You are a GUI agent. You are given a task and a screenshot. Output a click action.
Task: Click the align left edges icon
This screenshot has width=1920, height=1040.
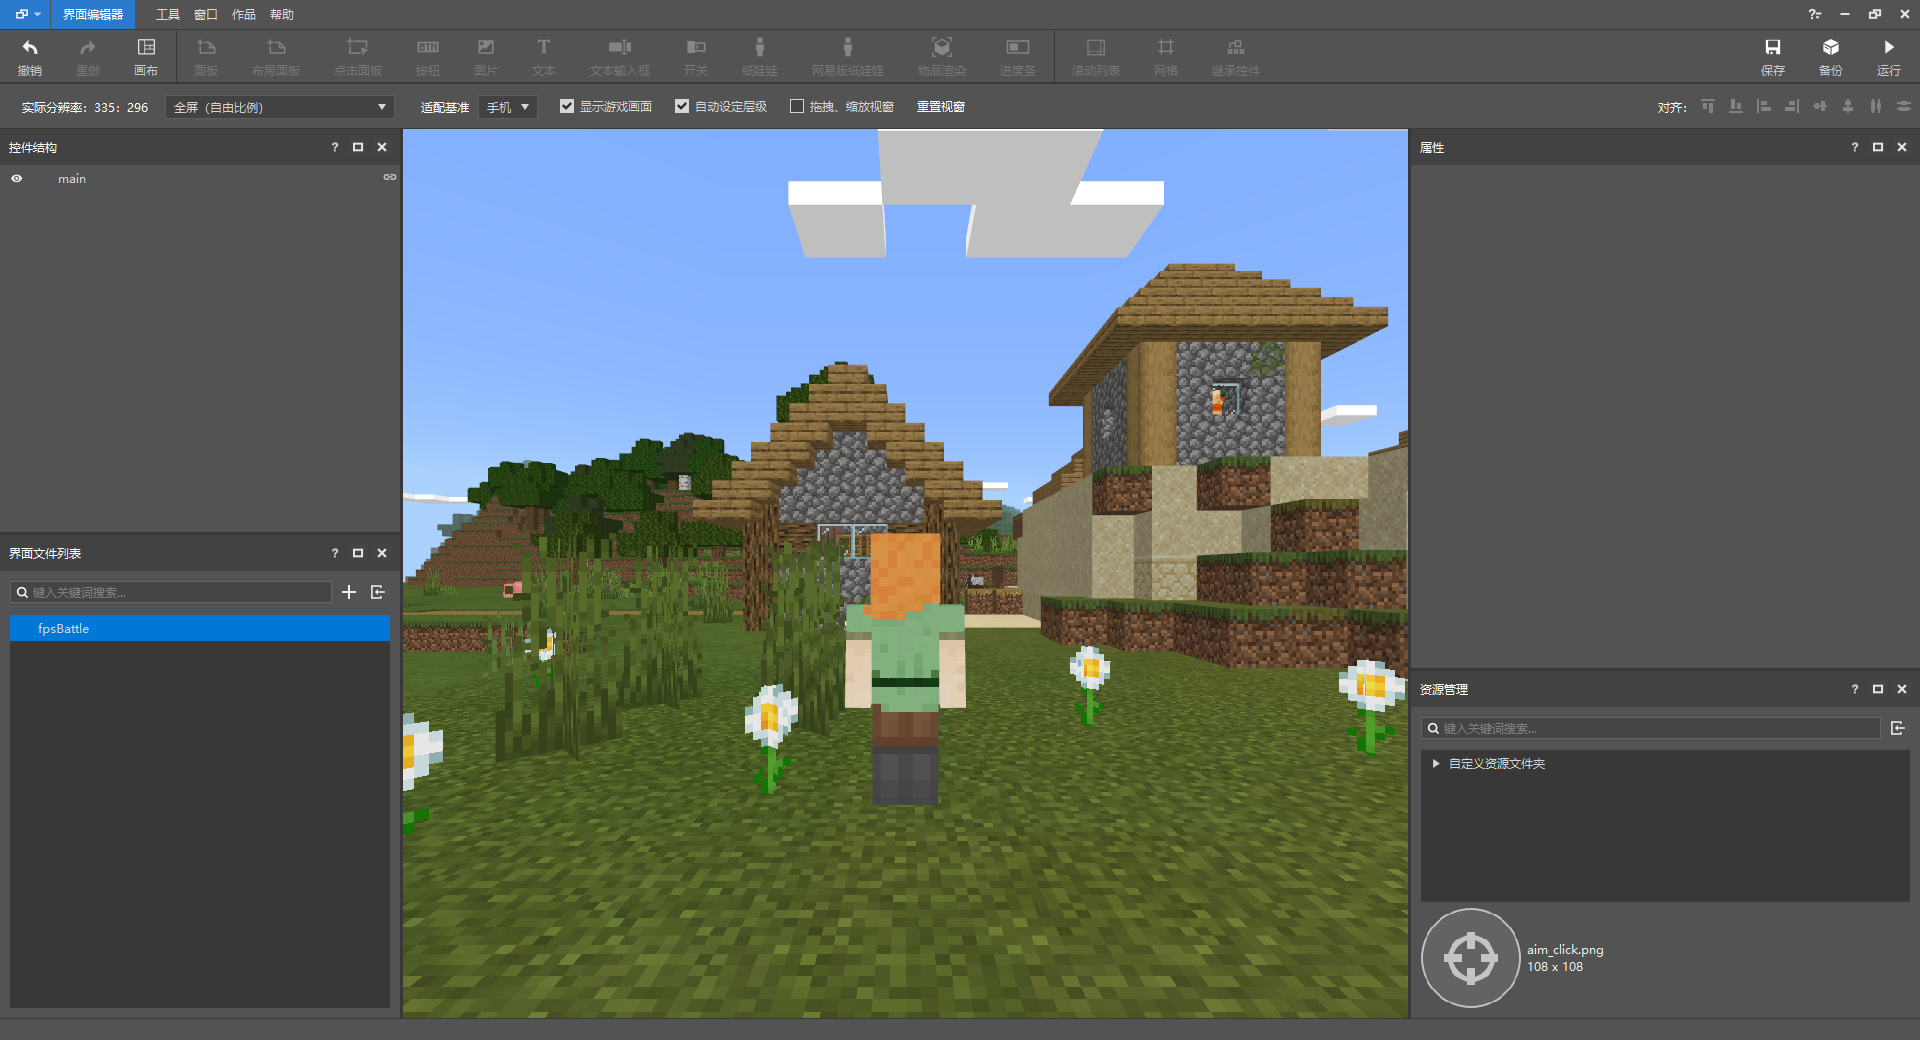click(1764, 106)
